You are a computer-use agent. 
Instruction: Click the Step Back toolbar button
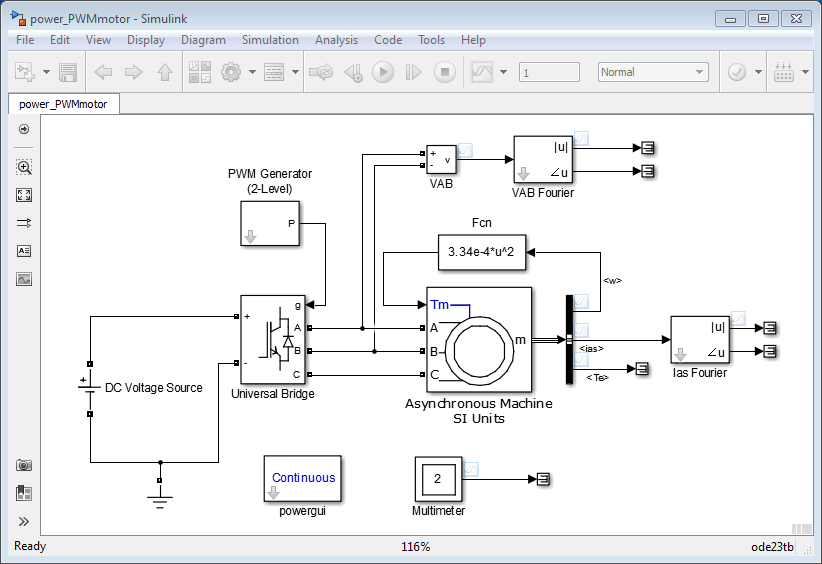(x=353, y=72)
